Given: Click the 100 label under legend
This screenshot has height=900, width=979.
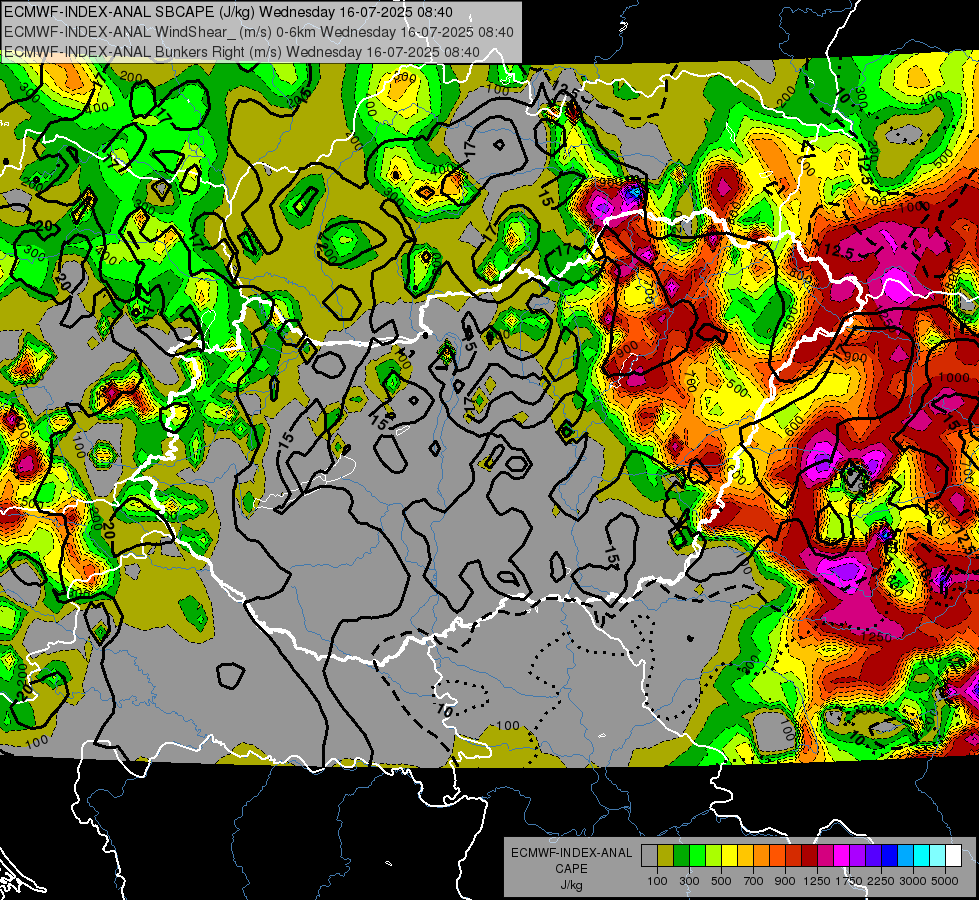Looking at the screenshot, I should (657, 881).
